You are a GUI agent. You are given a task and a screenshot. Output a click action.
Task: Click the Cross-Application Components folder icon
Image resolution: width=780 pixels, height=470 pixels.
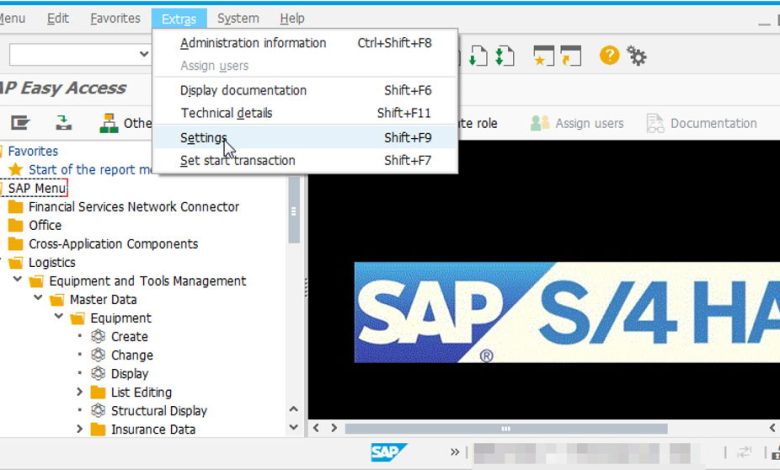pyautogui.click(x=15, y=244)
